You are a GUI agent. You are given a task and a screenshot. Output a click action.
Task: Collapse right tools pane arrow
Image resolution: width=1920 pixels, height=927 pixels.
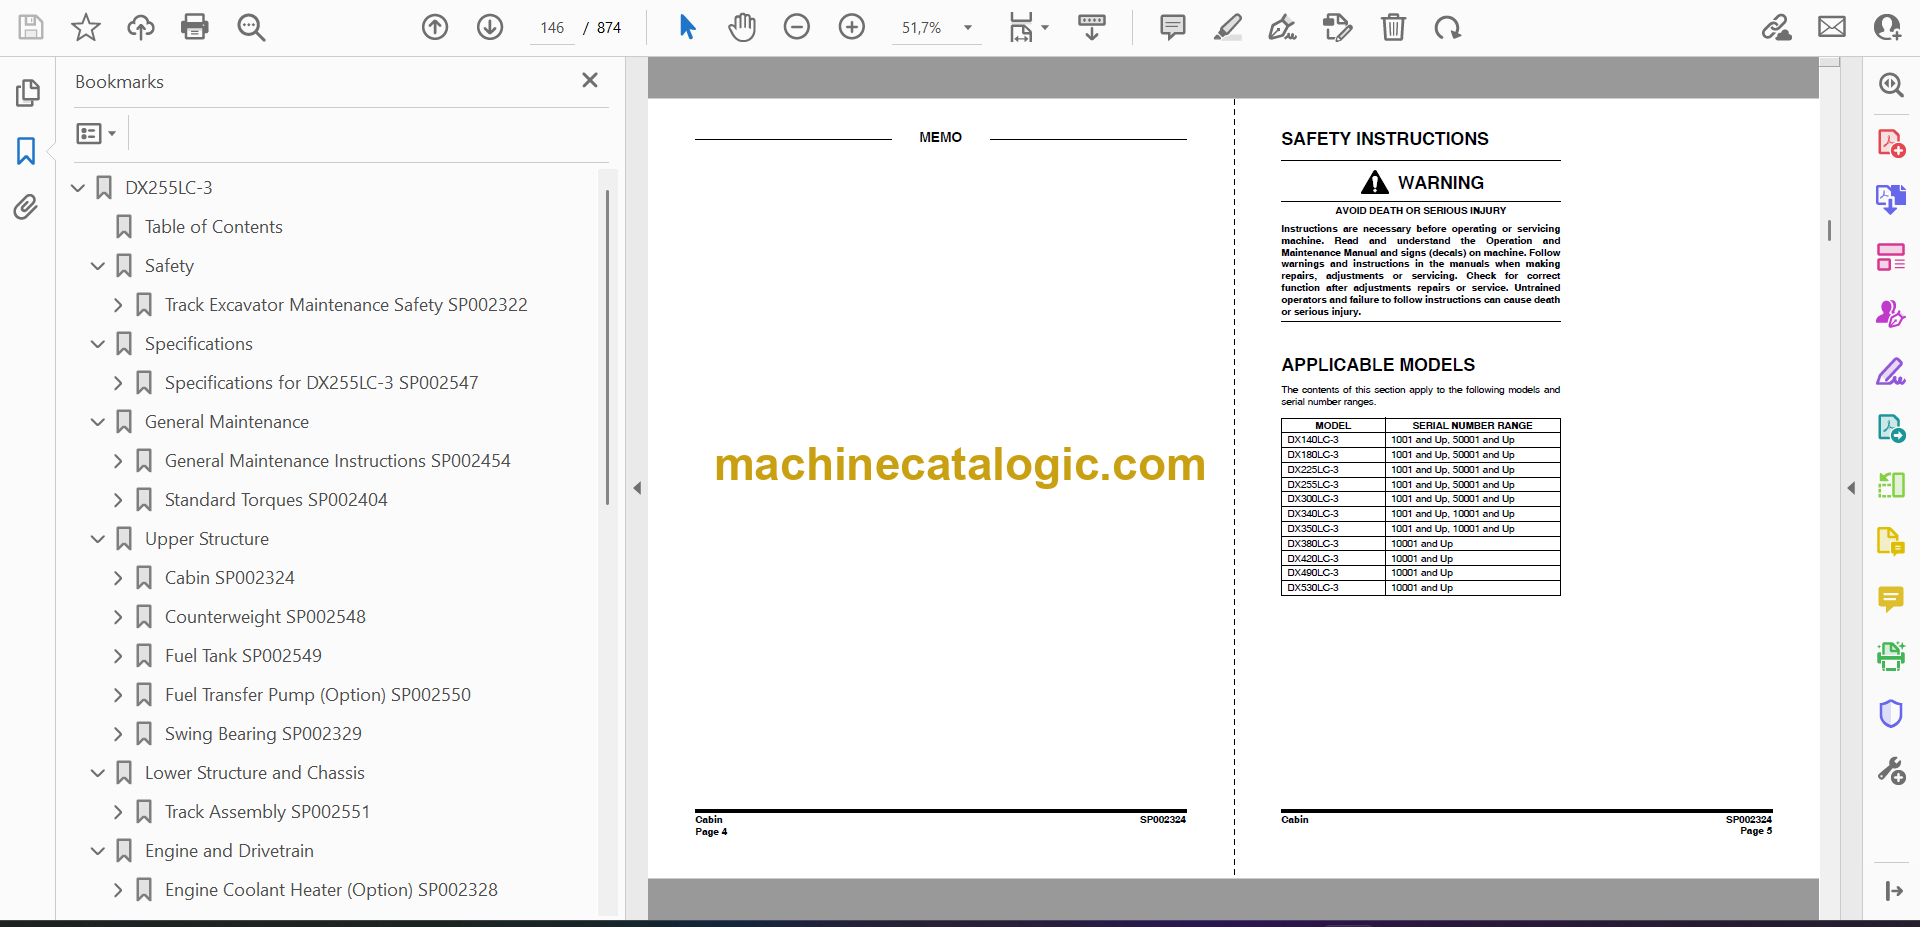pos(1851,488)
